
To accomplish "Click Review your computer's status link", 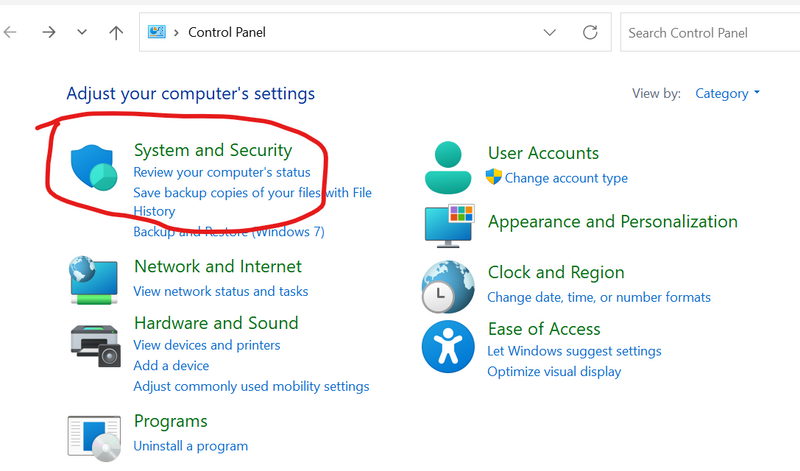I will pos(222,172).
